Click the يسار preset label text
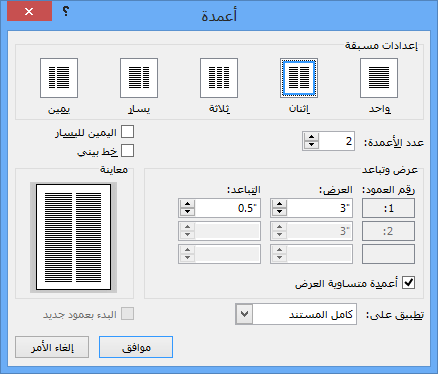The height and width of the screenshot is (374, 438). pos(139,109)
